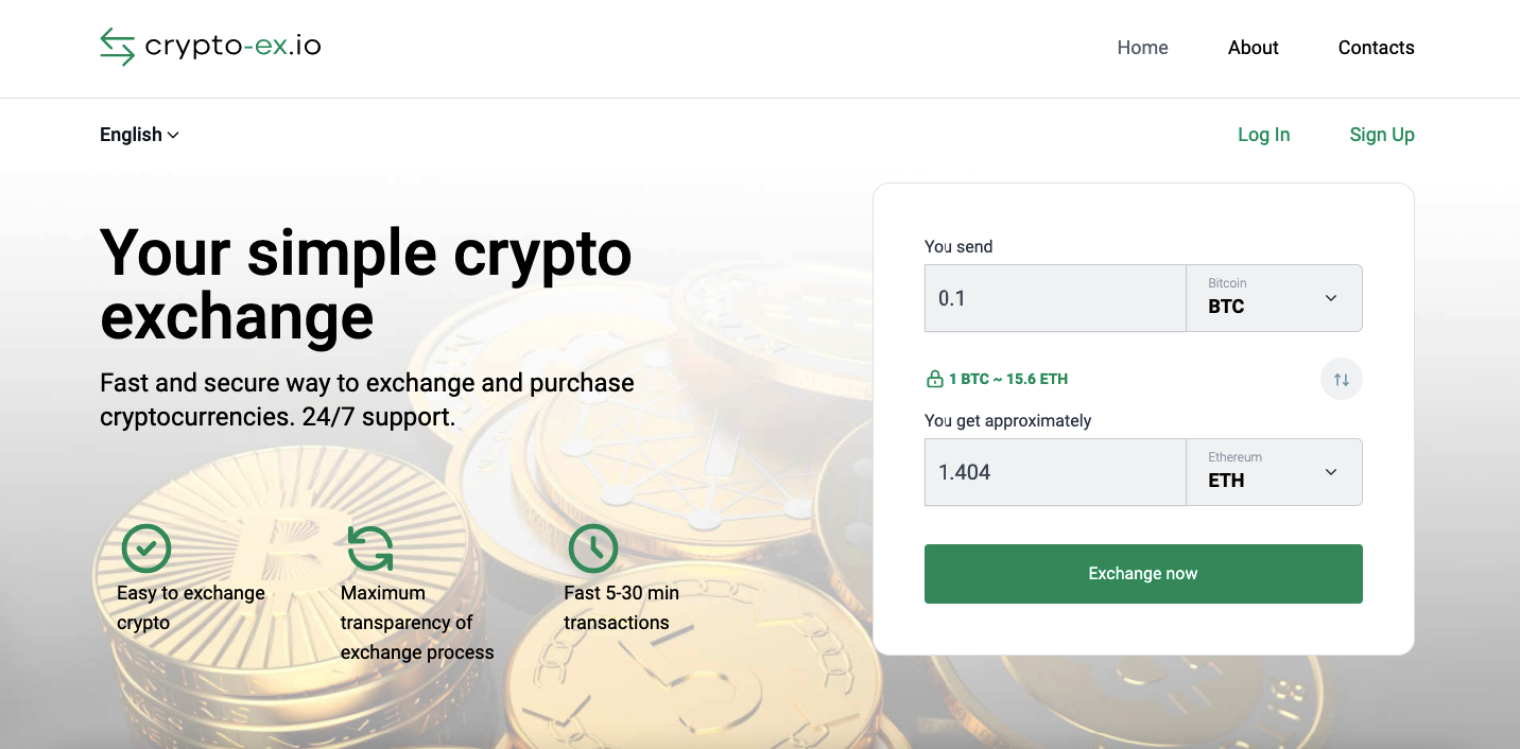Image resolution: width=1520 pixels, height=749 pixels.
Task: Navigate to the About page
Action: pos(1253,47)
